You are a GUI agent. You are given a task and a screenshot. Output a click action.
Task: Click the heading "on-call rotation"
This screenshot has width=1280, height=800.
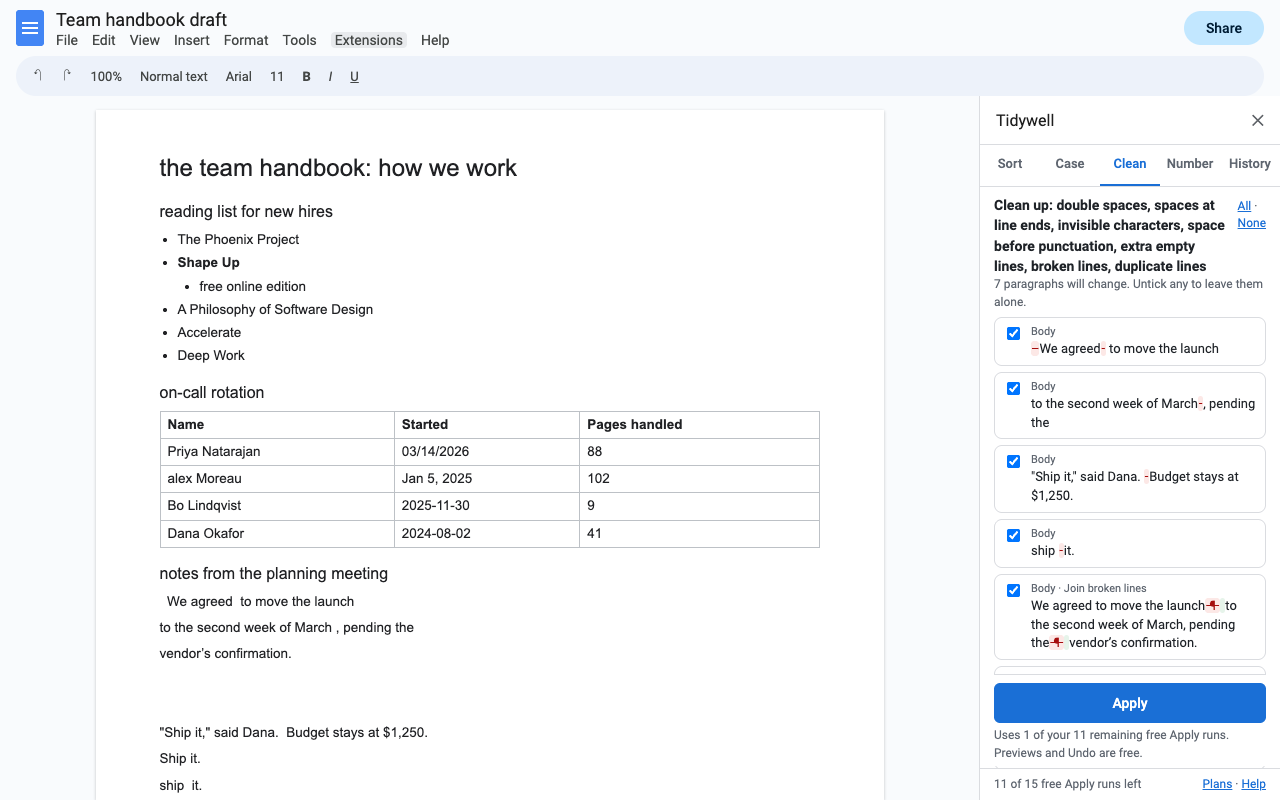212,393
